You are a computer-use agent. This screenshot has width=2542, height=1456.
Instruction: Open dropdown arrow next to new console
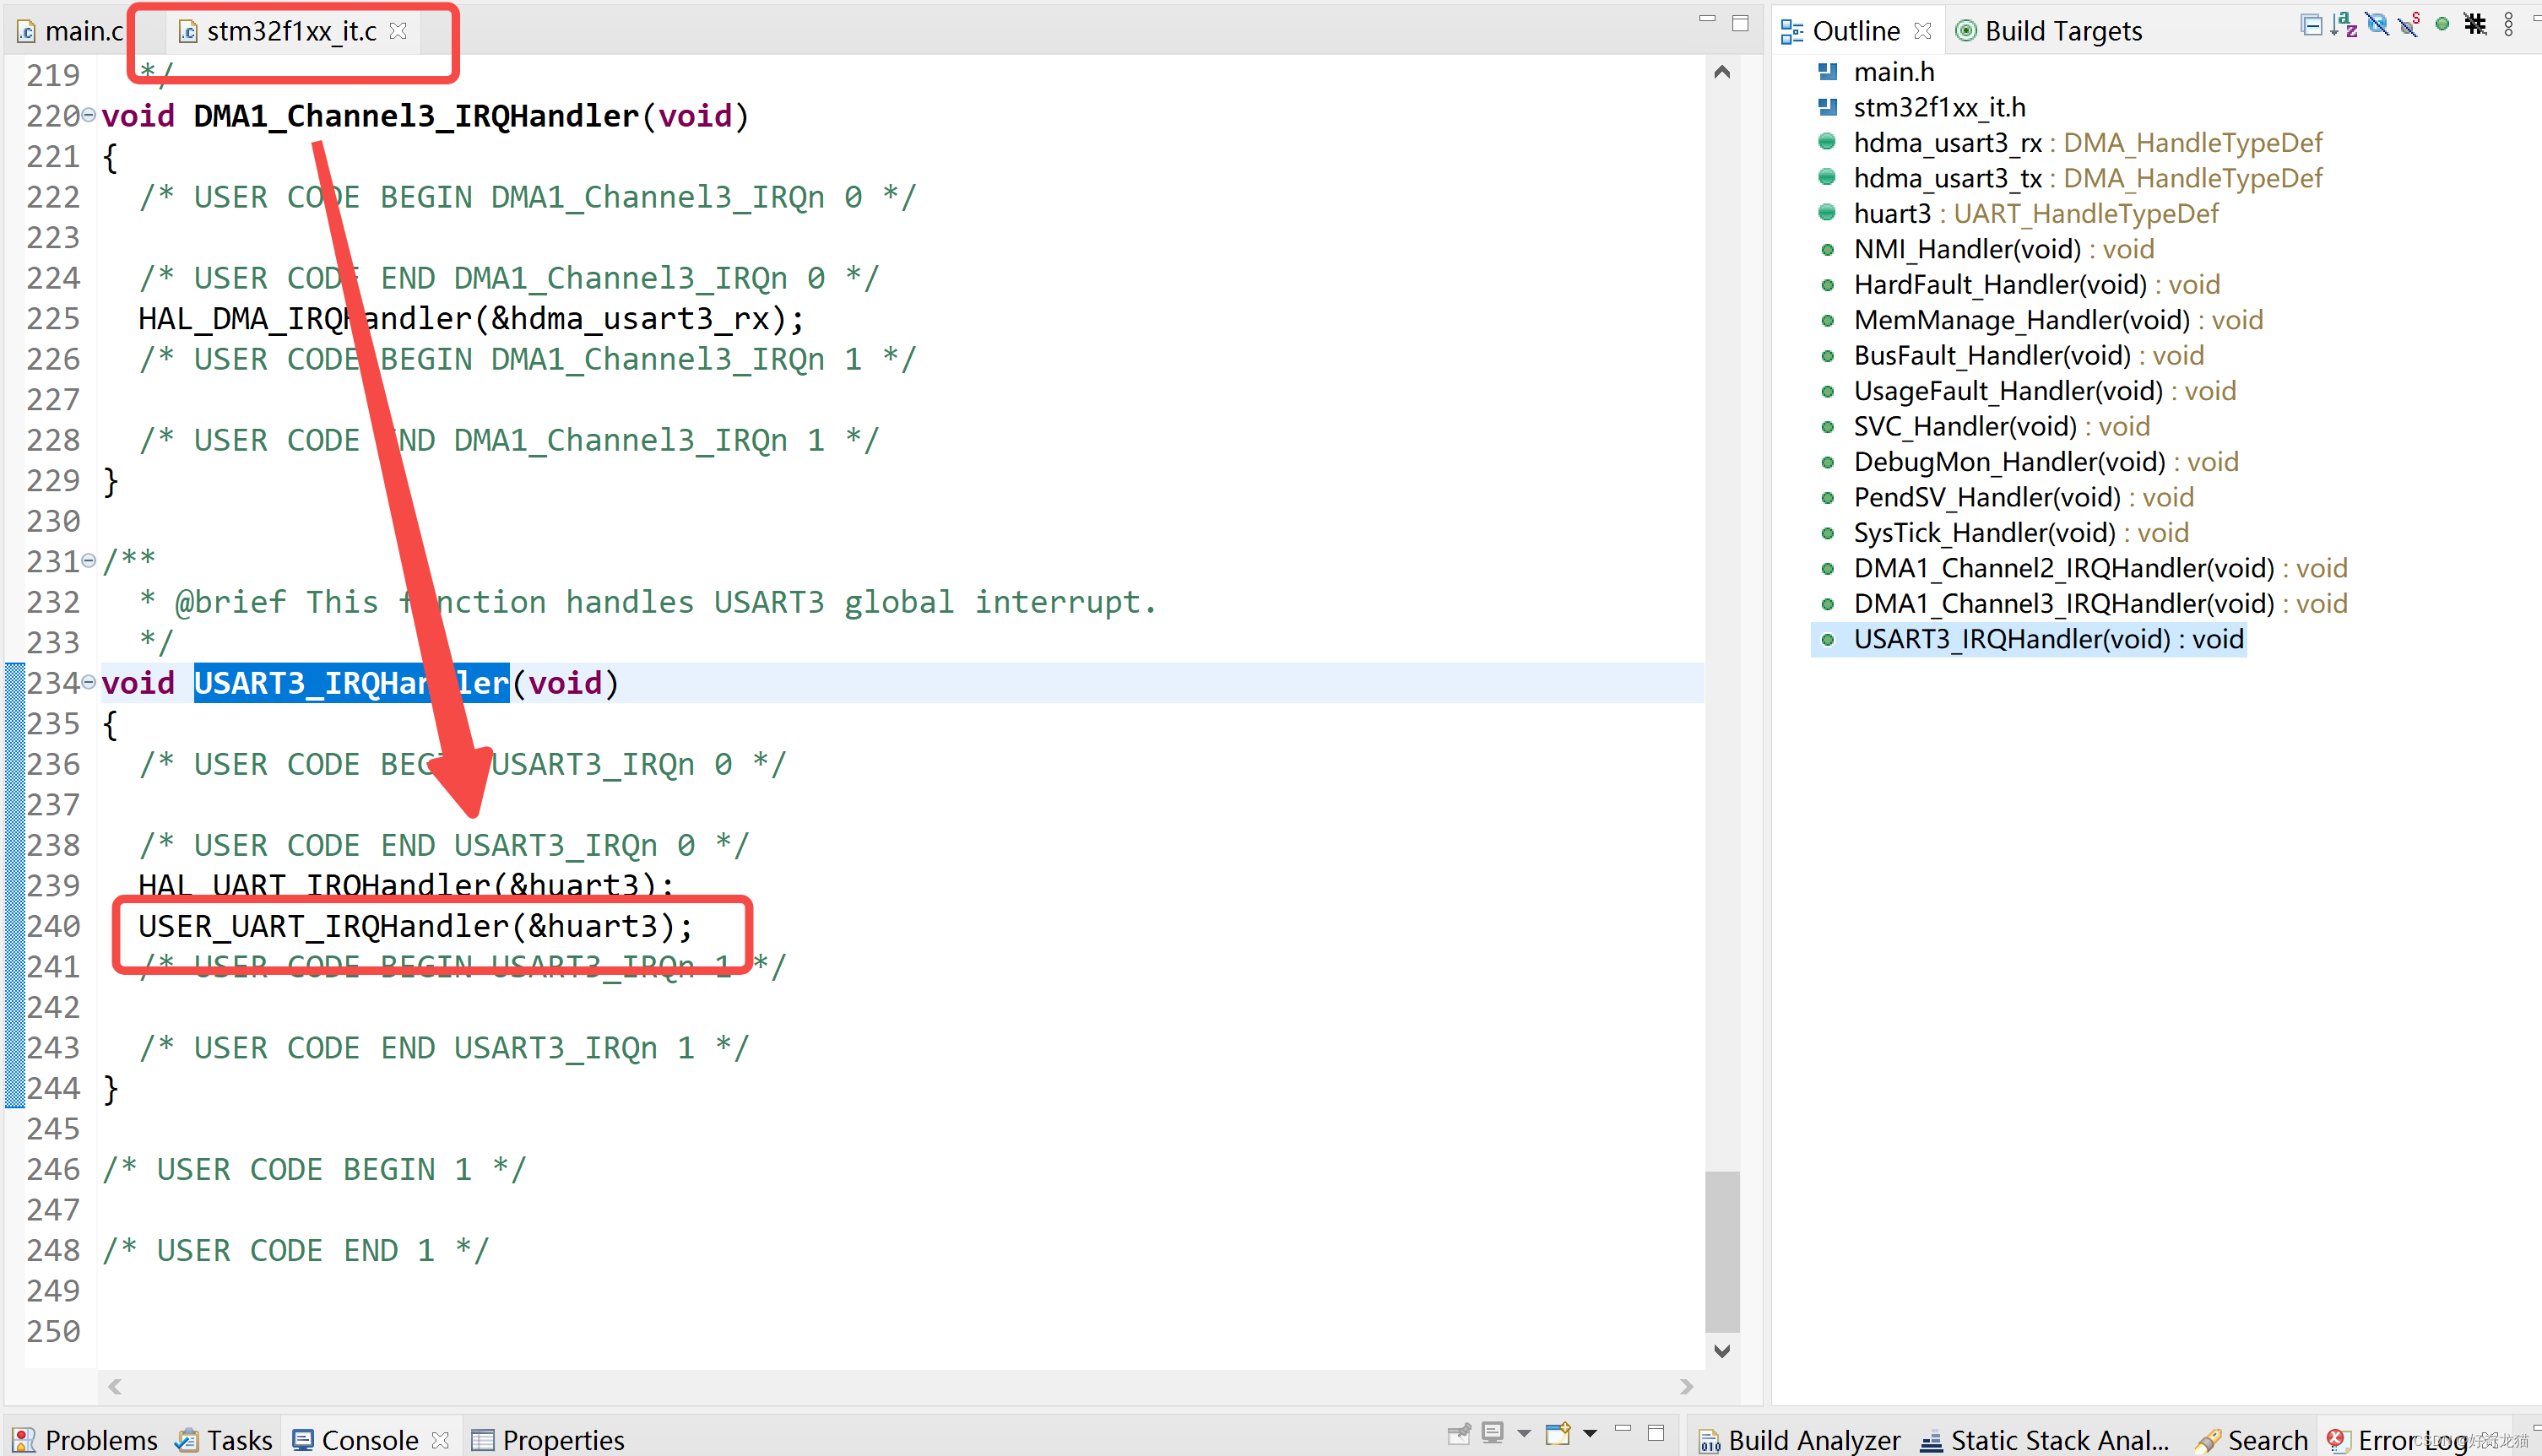pyautogui.click(x=1590, y=1435)
